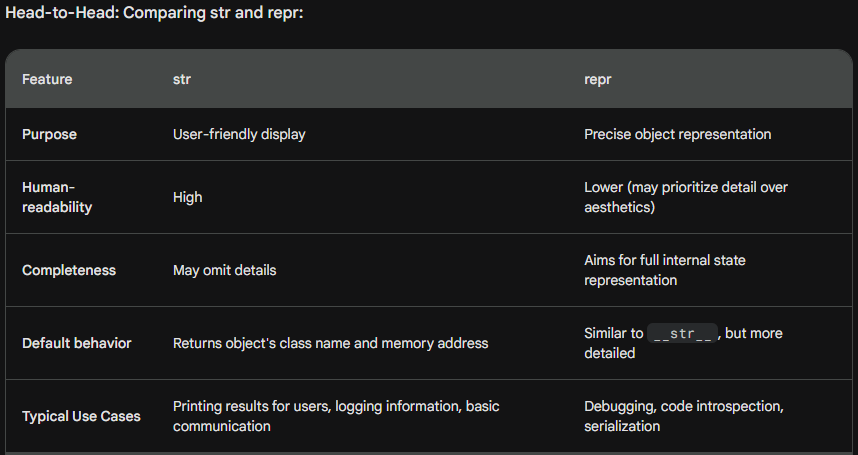
Task: Select the 'Typical Use Cases' row label
Action: point(81,416)
